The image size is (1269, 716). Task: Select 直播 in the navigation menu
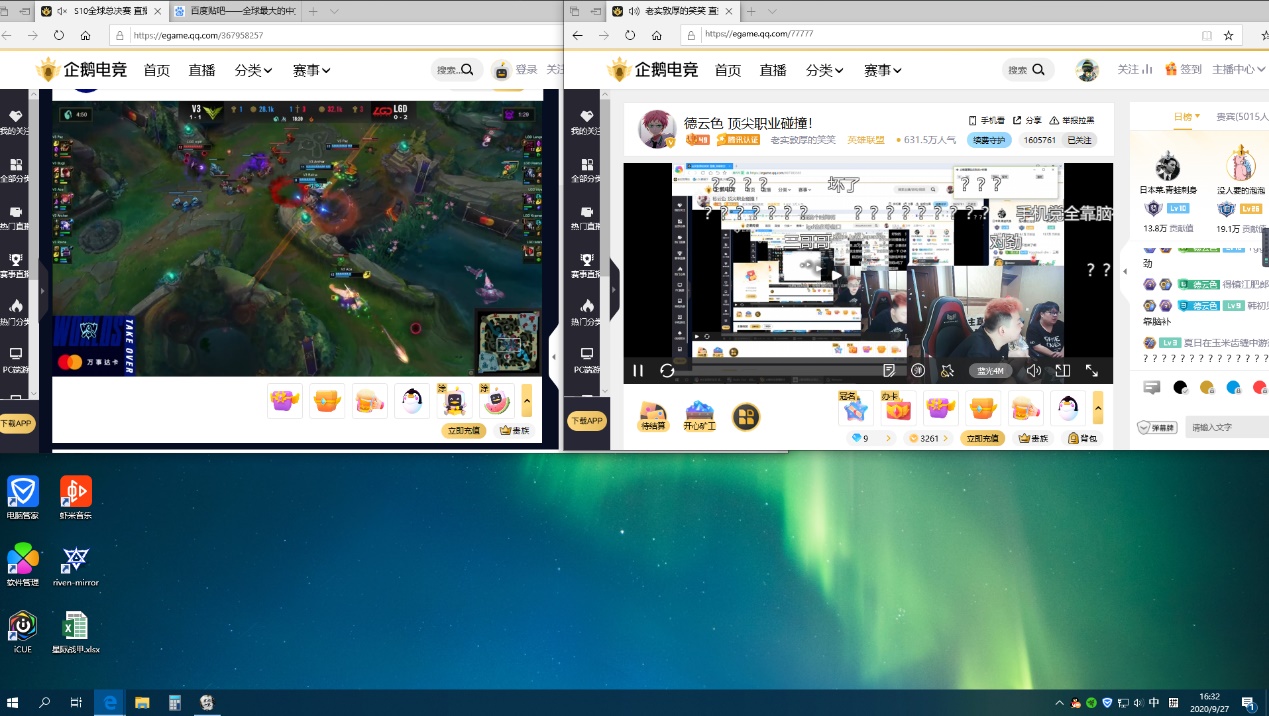tap(772, 70)
